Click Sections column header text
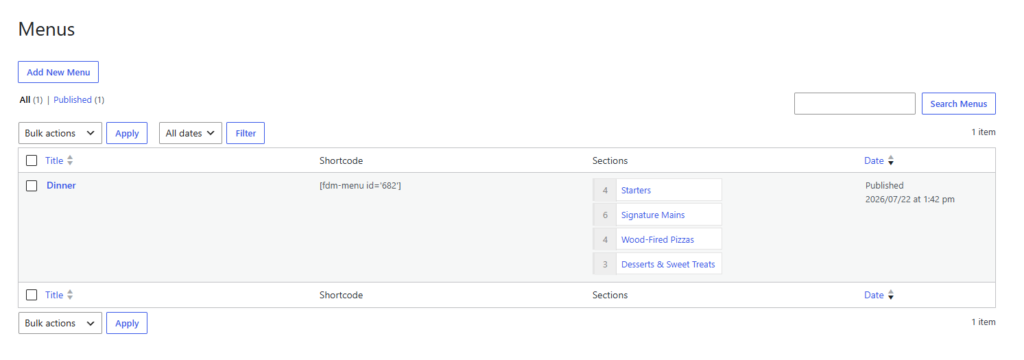This screenshot has height=360, width=1024. [610, 161]
